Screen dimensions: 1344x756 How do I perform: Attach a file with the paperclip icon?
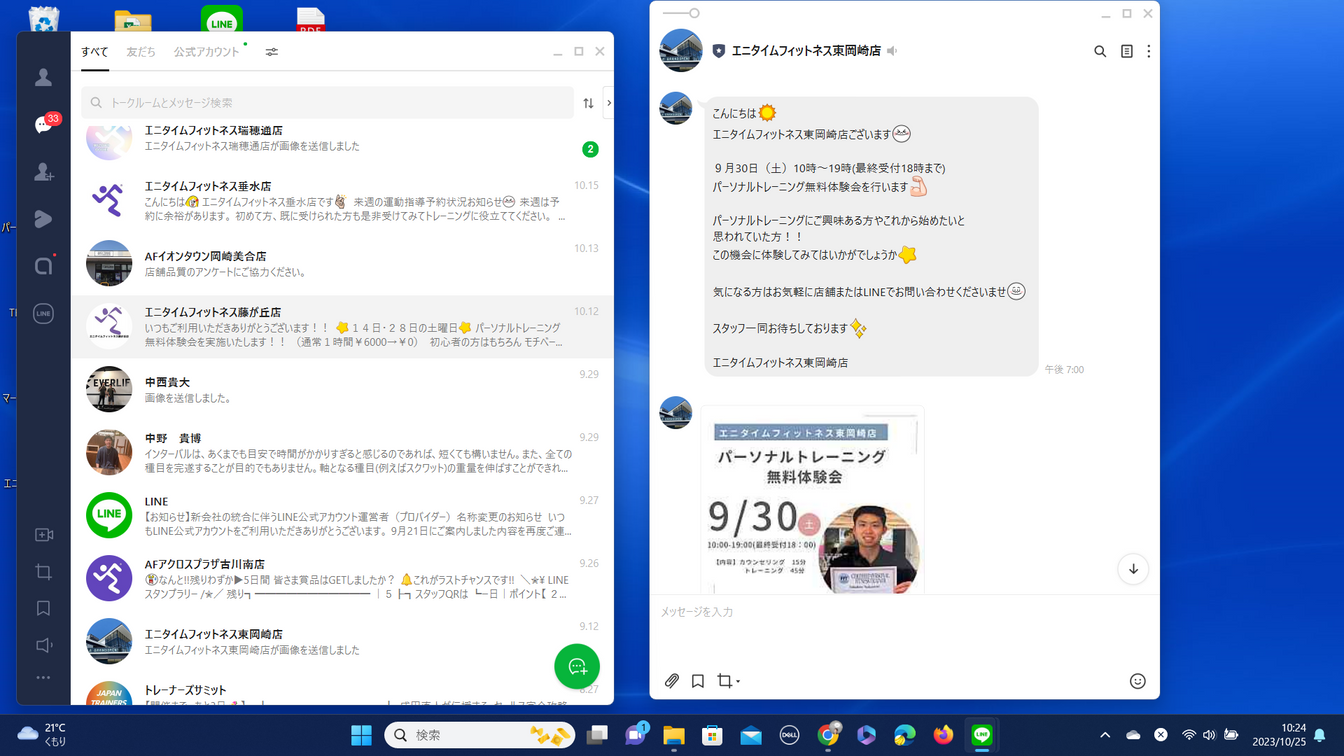pyautogui.click(x=672, y=681)
